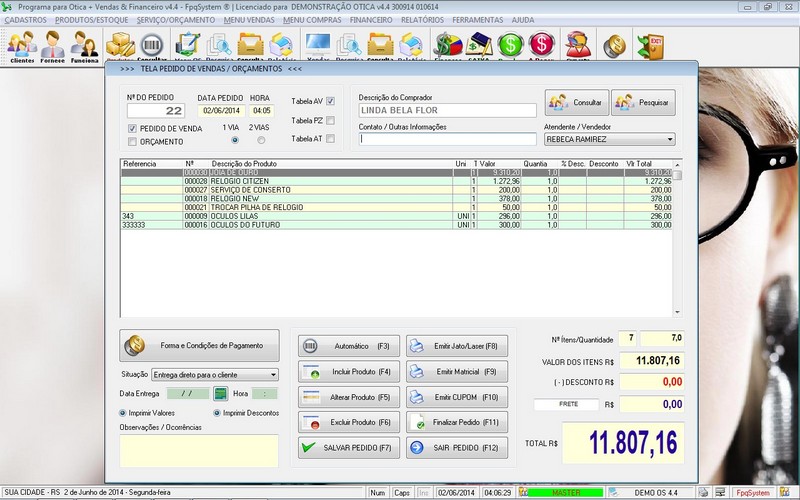
Task: Enable the Tabela PZ checkbox
Action: [330, 120]
